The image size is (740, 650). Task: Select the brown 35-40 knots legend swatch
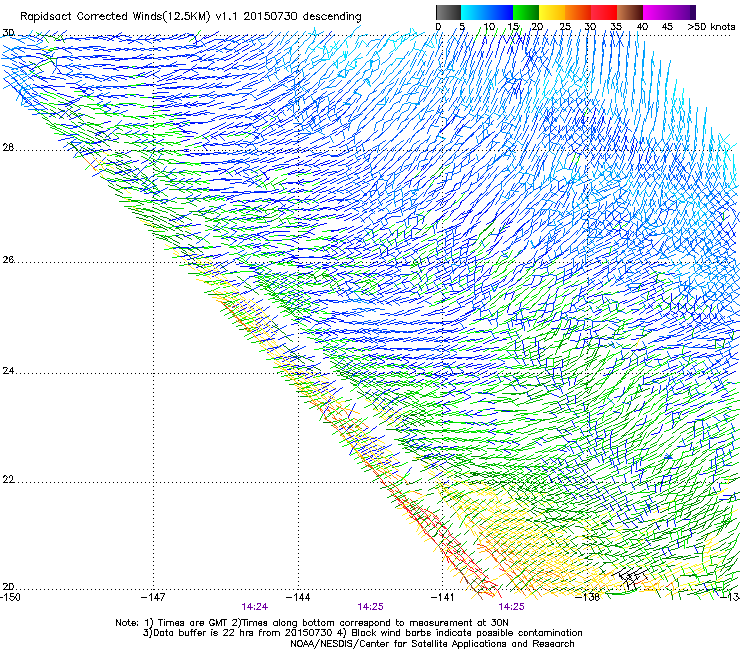(630, 12)
